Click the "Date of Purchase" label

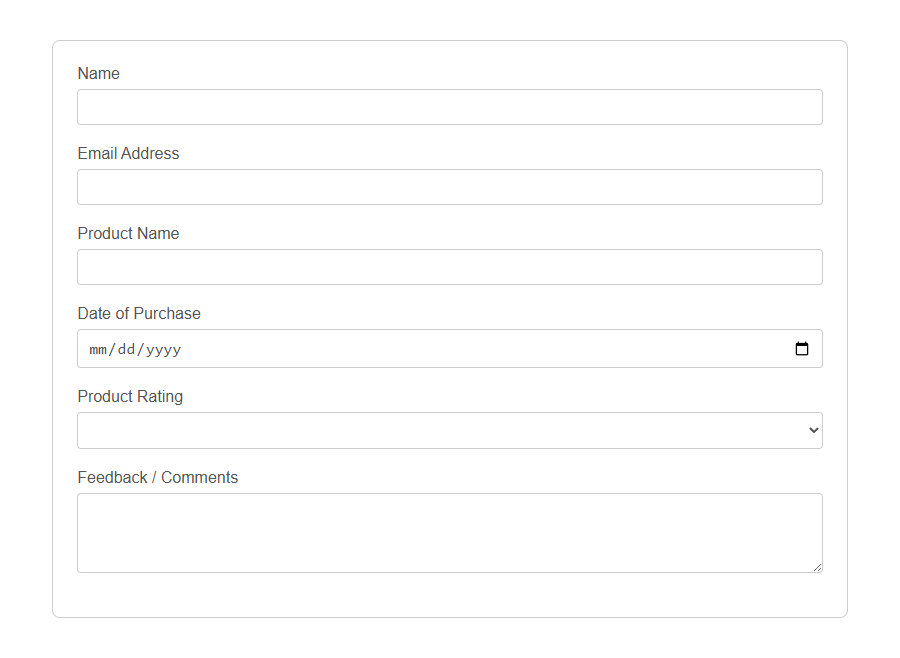pos(139,314)
